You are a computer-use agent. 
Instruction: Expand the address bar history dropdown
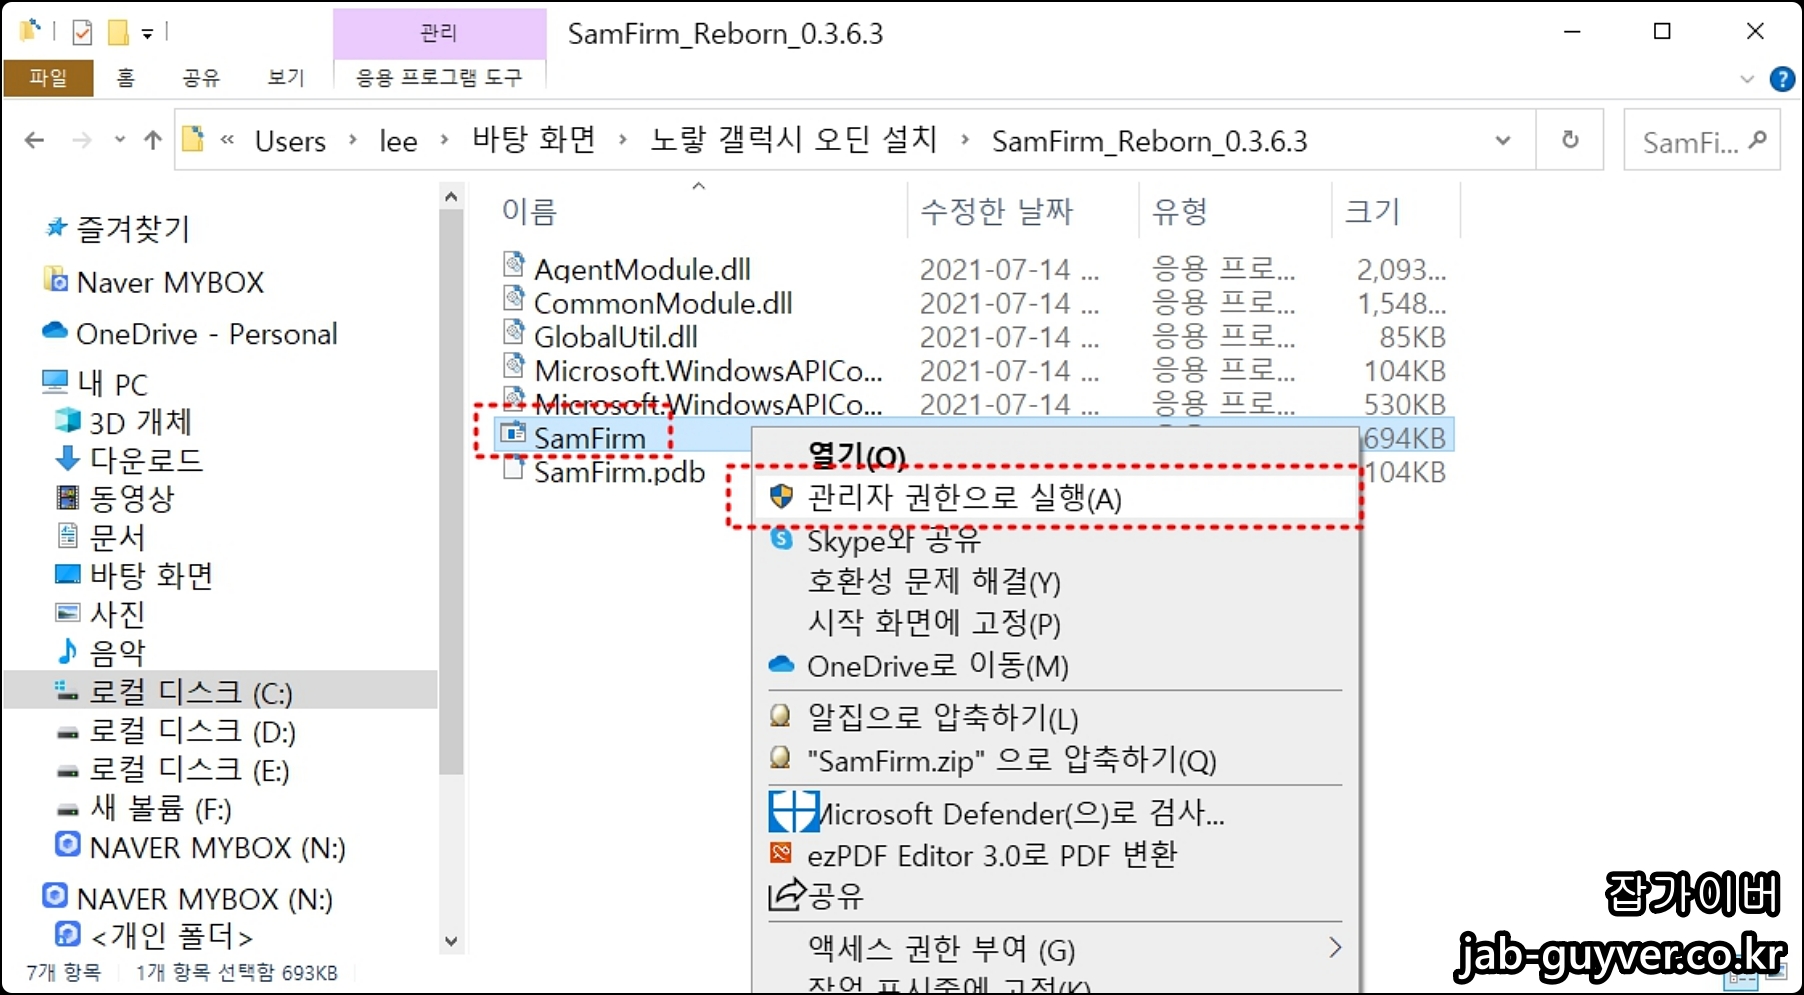click(1502, 141)
